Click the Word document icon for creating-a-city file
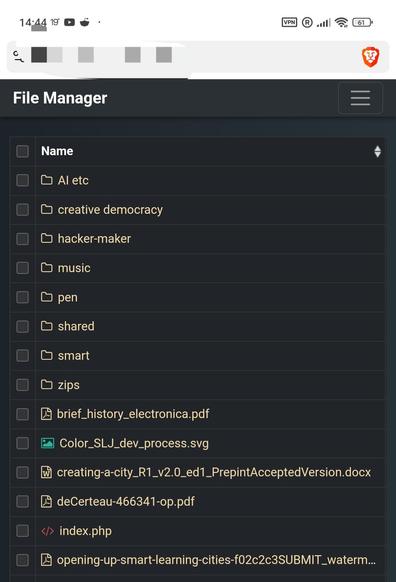396x582 pixels. point(46,473)
